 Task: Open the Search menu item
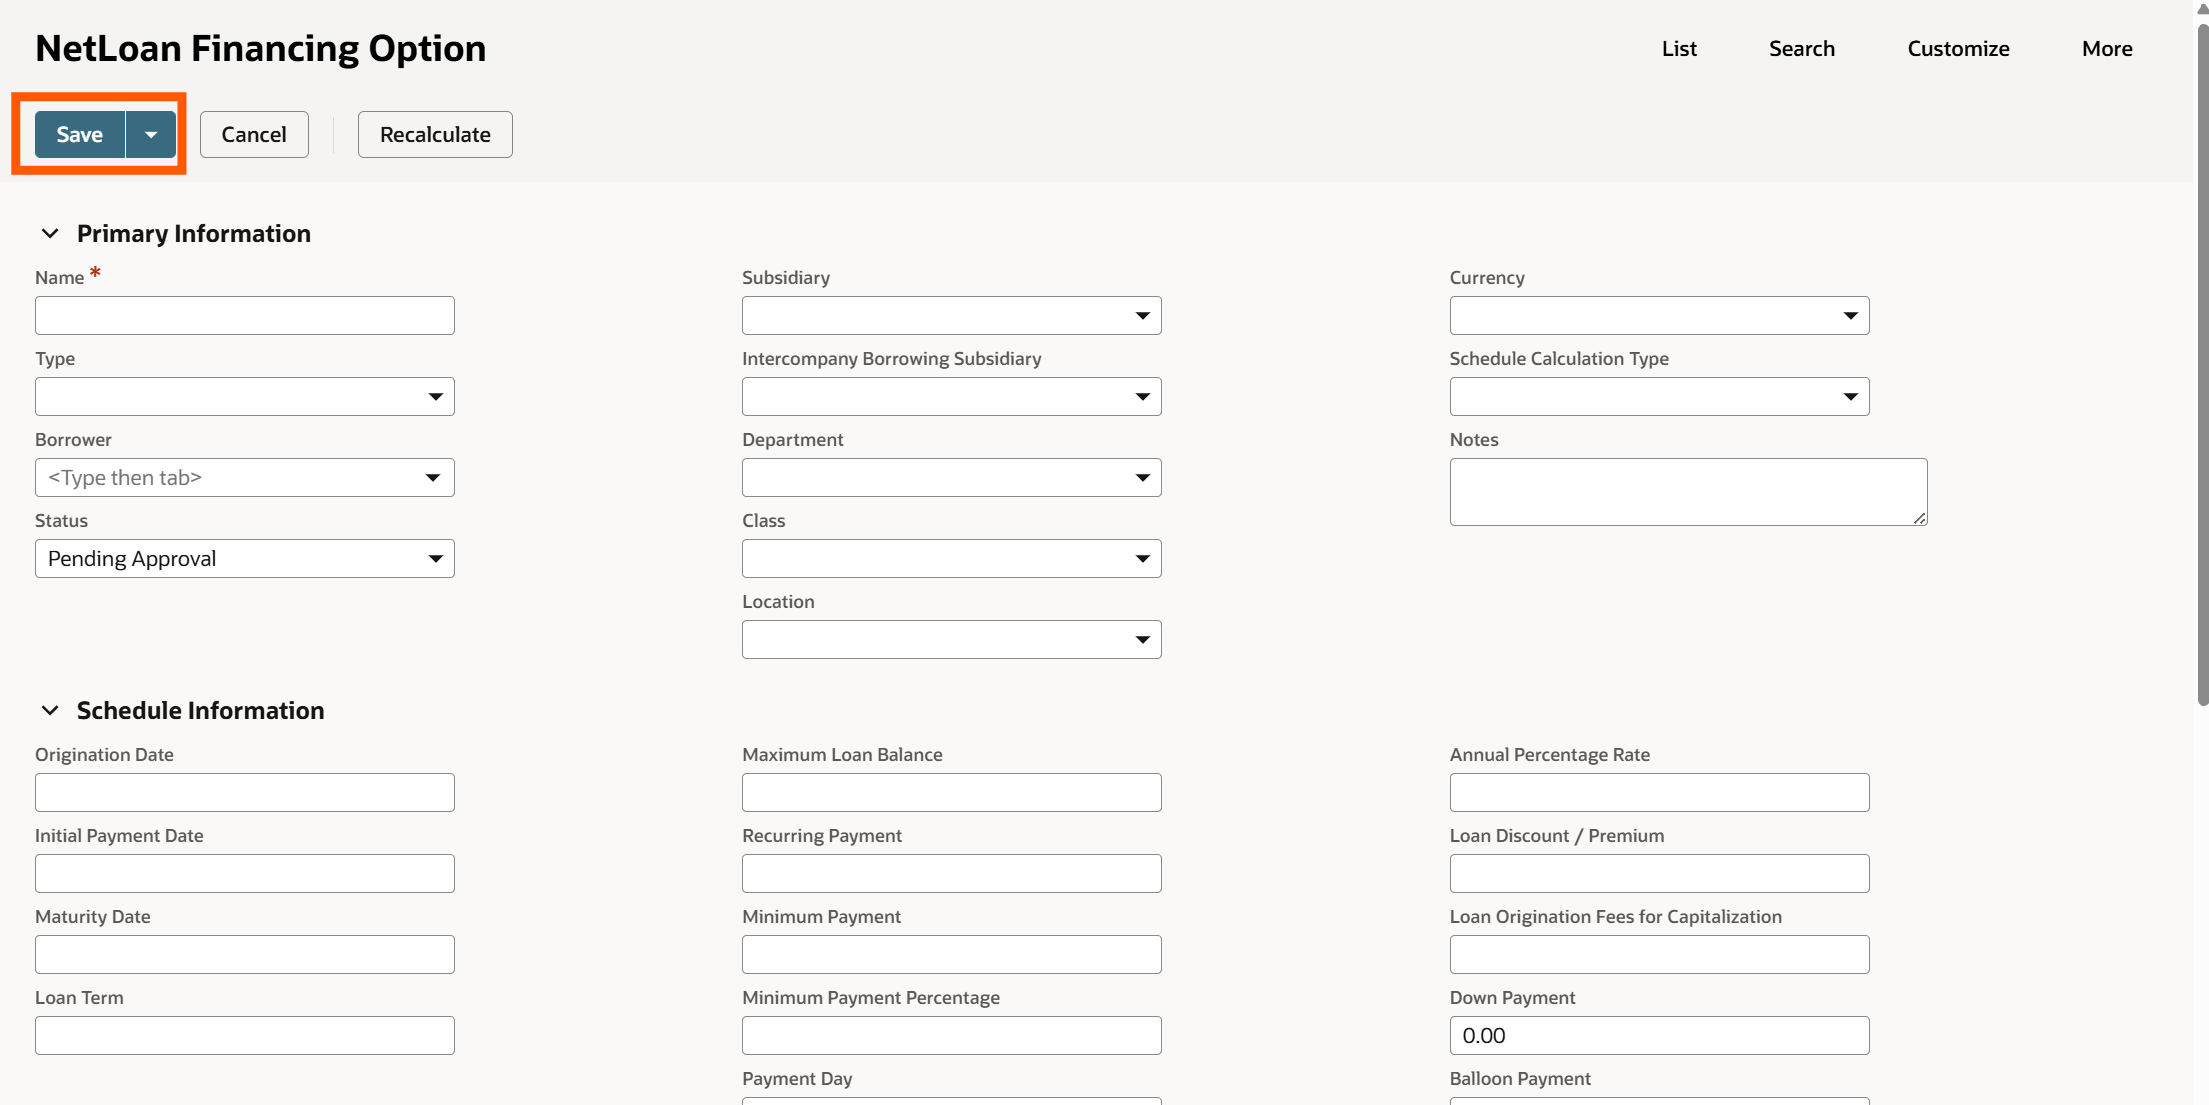(x=1801, y=49)
